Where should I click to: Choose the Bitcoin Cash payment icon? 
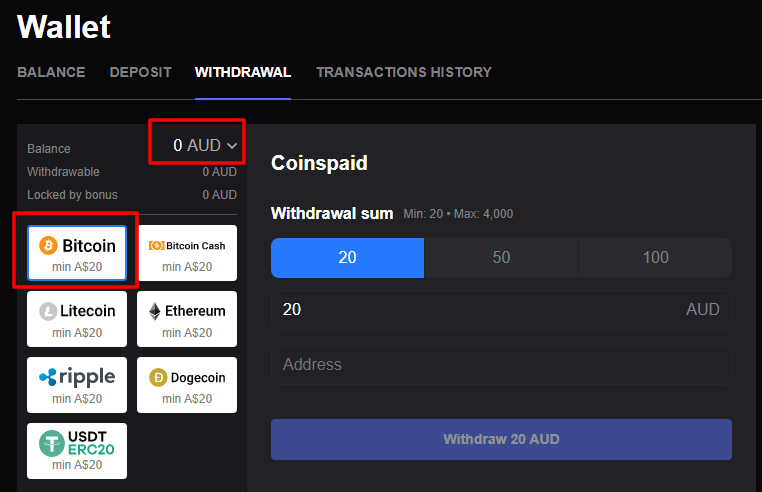(156, 246)
